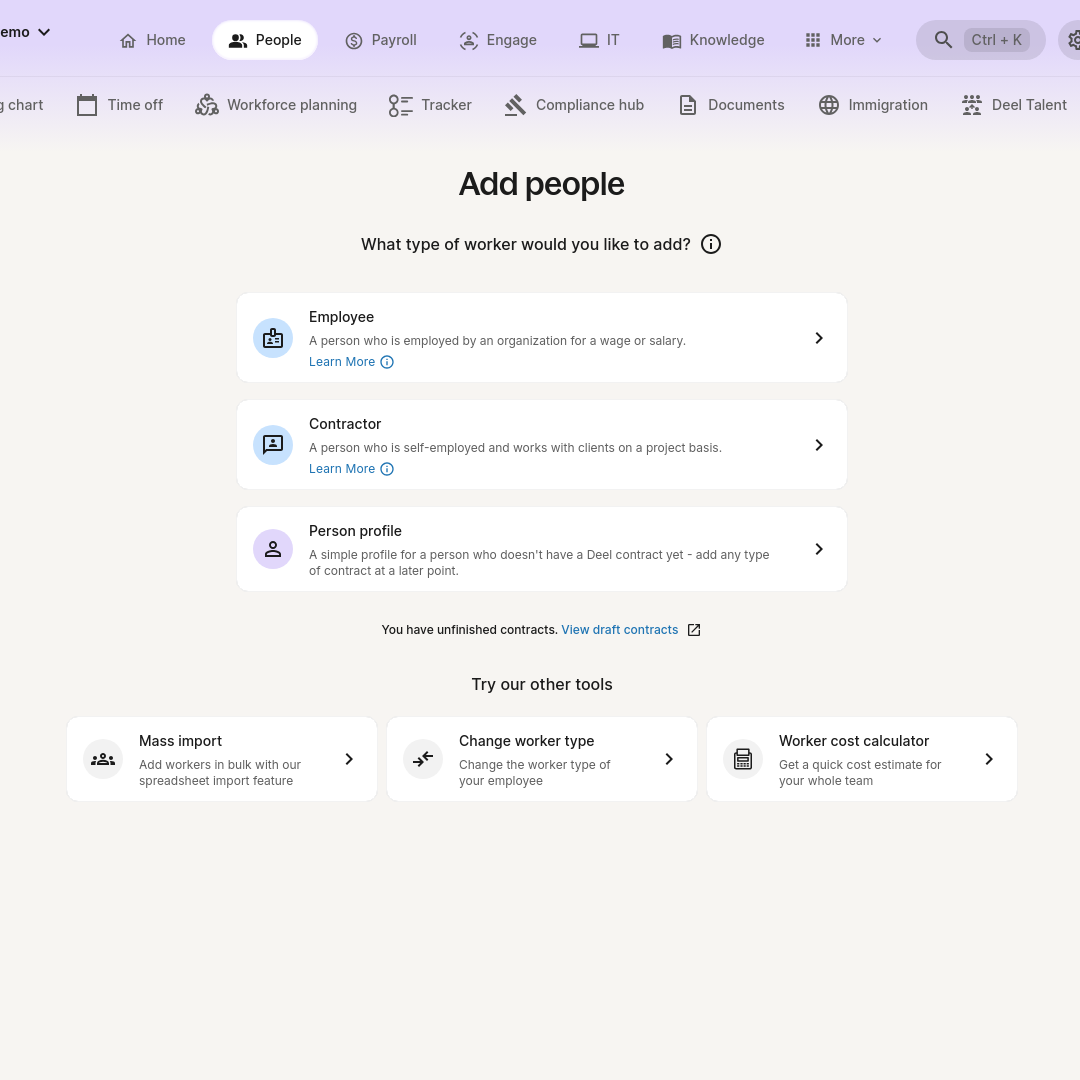Click the Worker cost calculator icon
Viewport: 1080px width, 1080px height.
pos(743,759)
